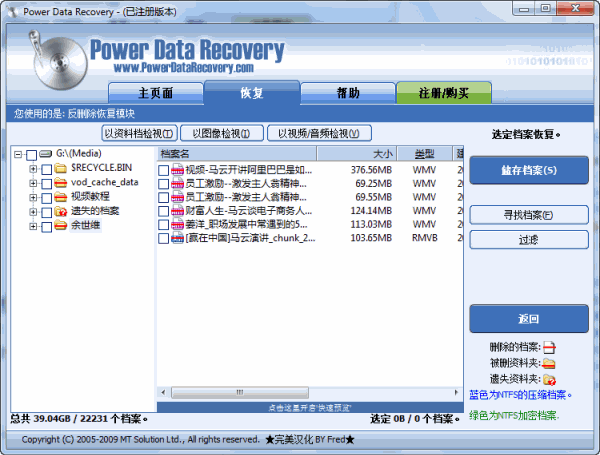Click the file icon of 财富人生 video
The width and height of the screenshot is (600, 455).
[178, 211]
